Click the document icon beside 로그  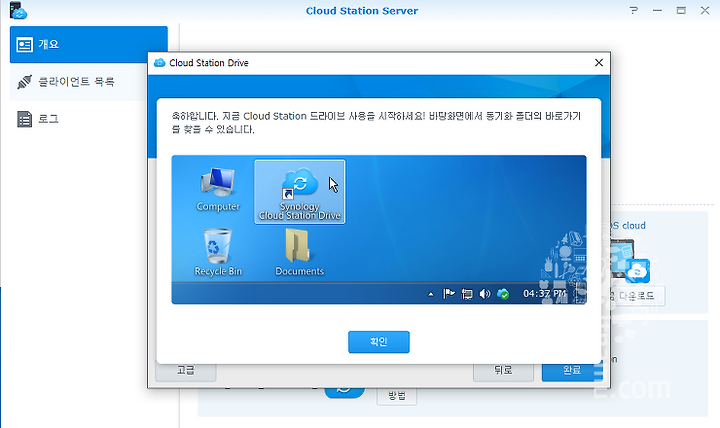click(x=24, y=119)
